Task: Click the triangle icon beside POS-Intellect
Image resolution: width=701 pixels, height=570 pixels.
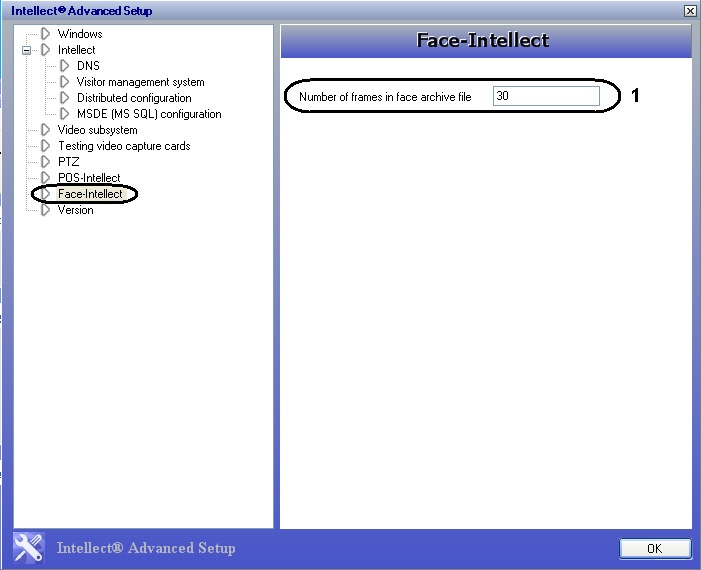Action: [x=46, y=177]
